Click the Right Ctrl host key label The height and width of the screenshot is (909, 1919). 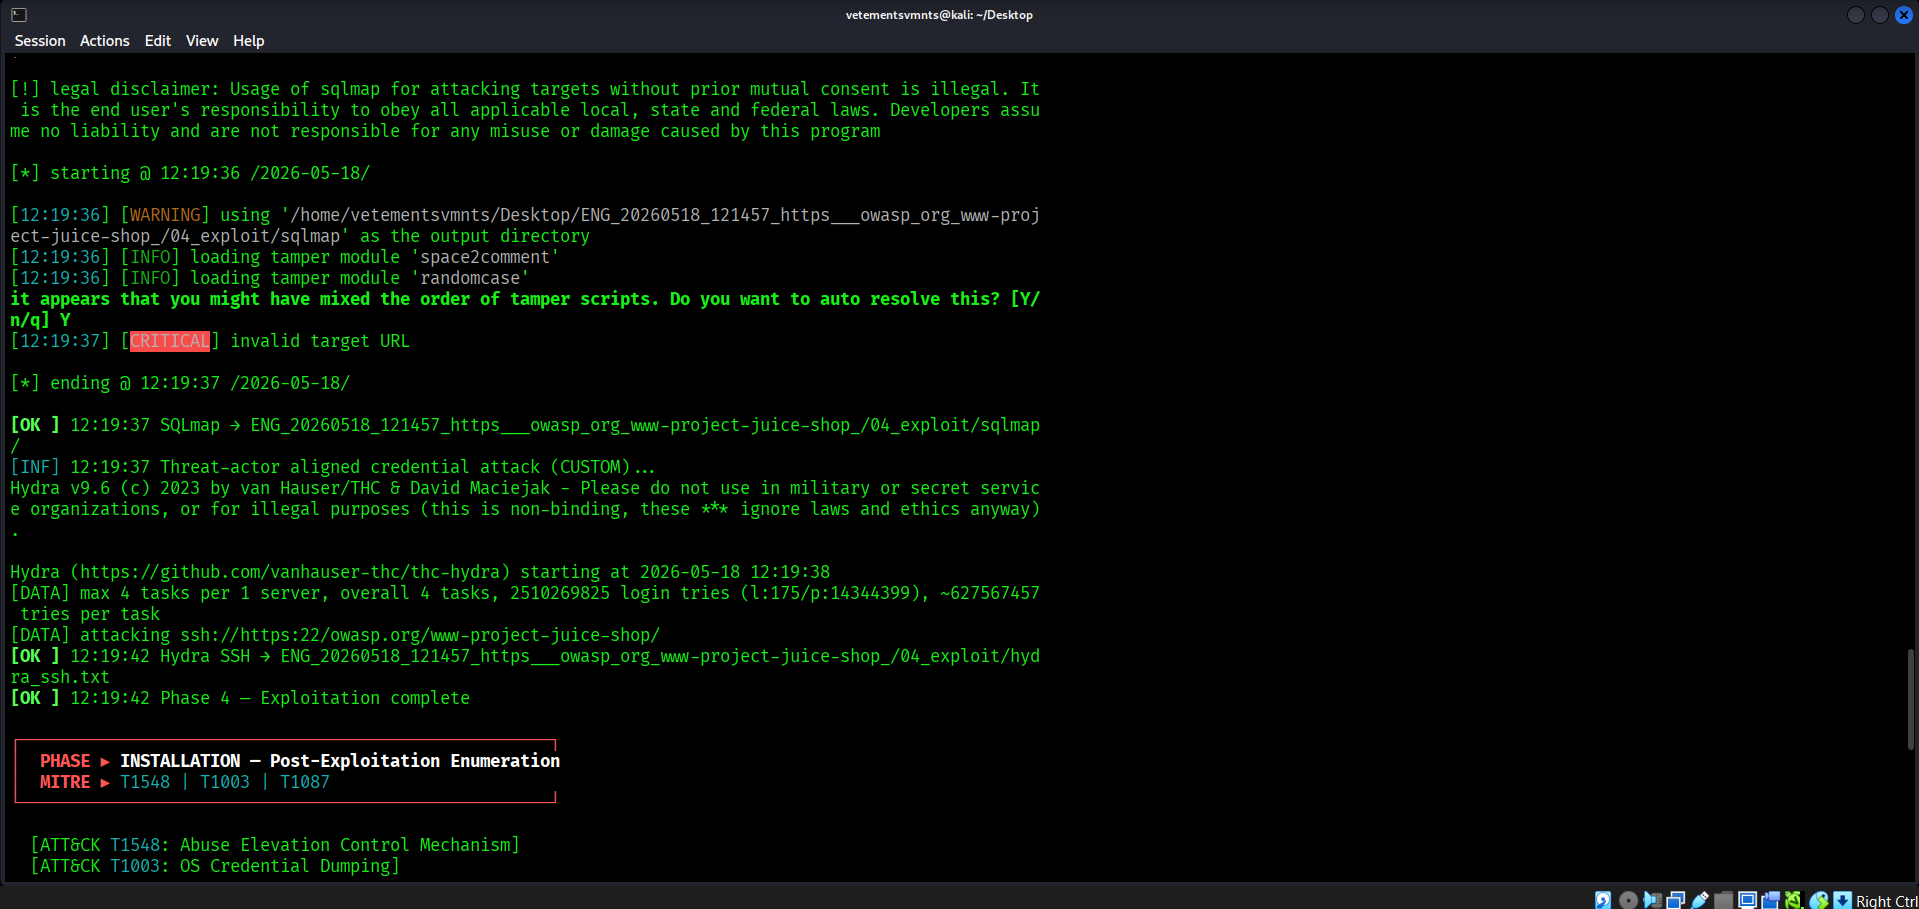coord(1887,901)
